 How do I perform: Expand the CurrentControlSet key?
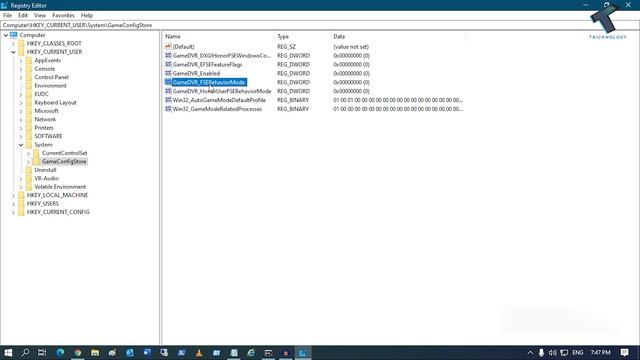click(x=28, y=153)
